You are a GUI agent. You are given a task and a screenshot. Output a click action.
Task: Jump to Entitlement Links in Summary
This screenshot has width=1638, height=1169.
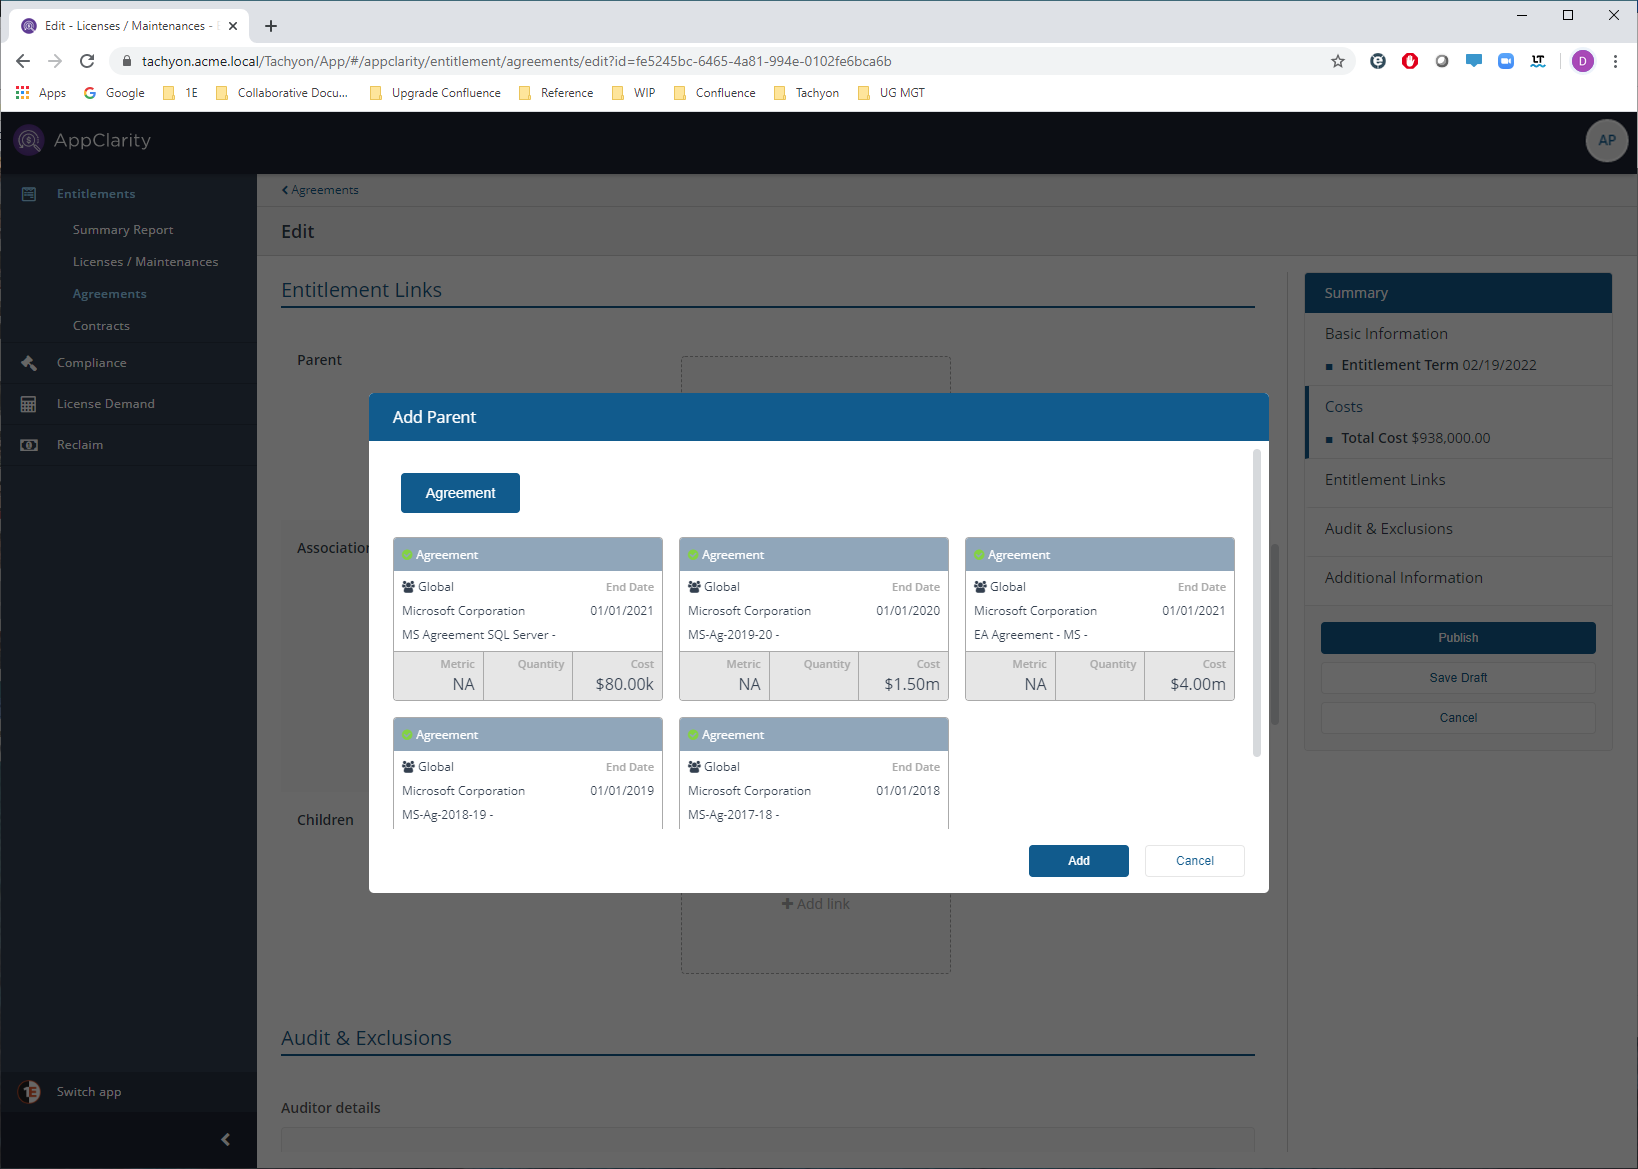pos(1385,480)
